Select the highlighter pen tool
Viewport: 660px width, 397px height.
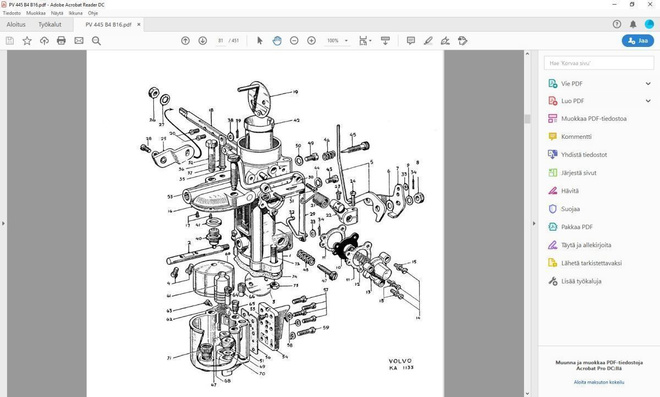(x=428, y=41)
